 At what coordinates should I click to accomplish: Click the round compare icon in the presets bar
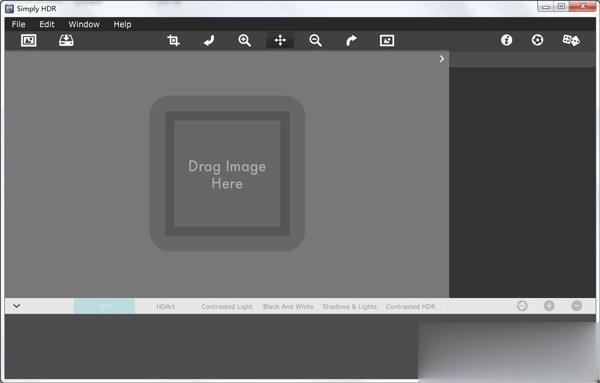coord(522,306)
